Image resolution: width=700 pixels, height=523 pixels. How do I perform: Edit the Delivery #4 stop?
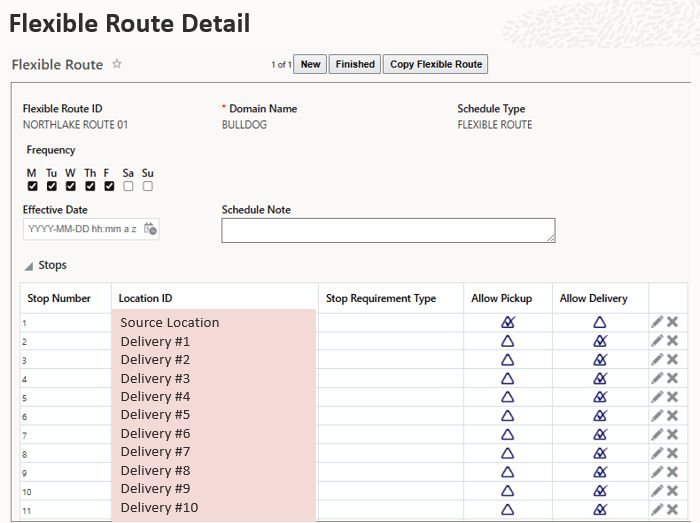(x=657, y=397)
